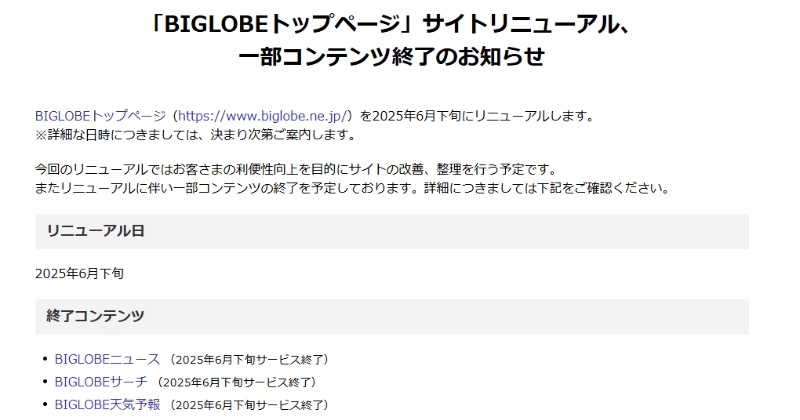Click the page title line 「BIGLOBEトップページ」サイトリニューアル

tap(392, 24)
